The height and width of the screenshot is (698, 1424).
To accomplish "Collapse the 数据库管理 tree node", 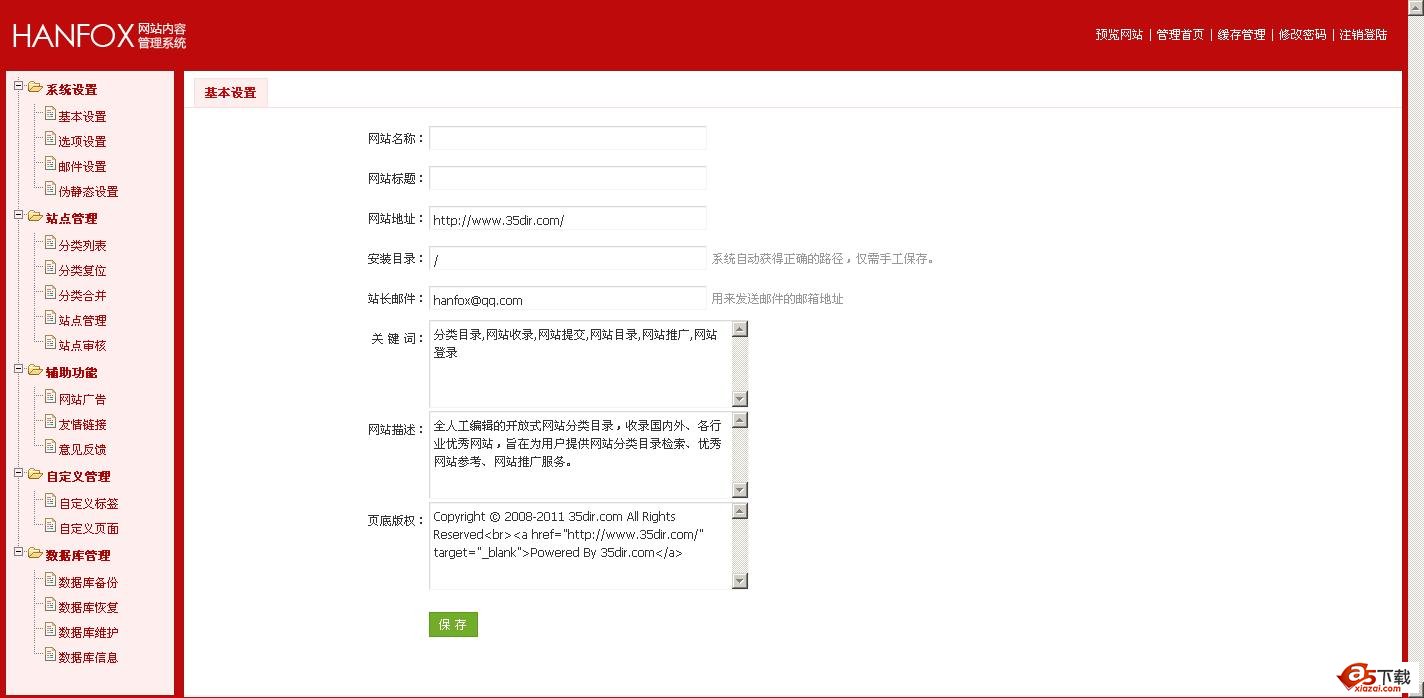I will point(18,552).
